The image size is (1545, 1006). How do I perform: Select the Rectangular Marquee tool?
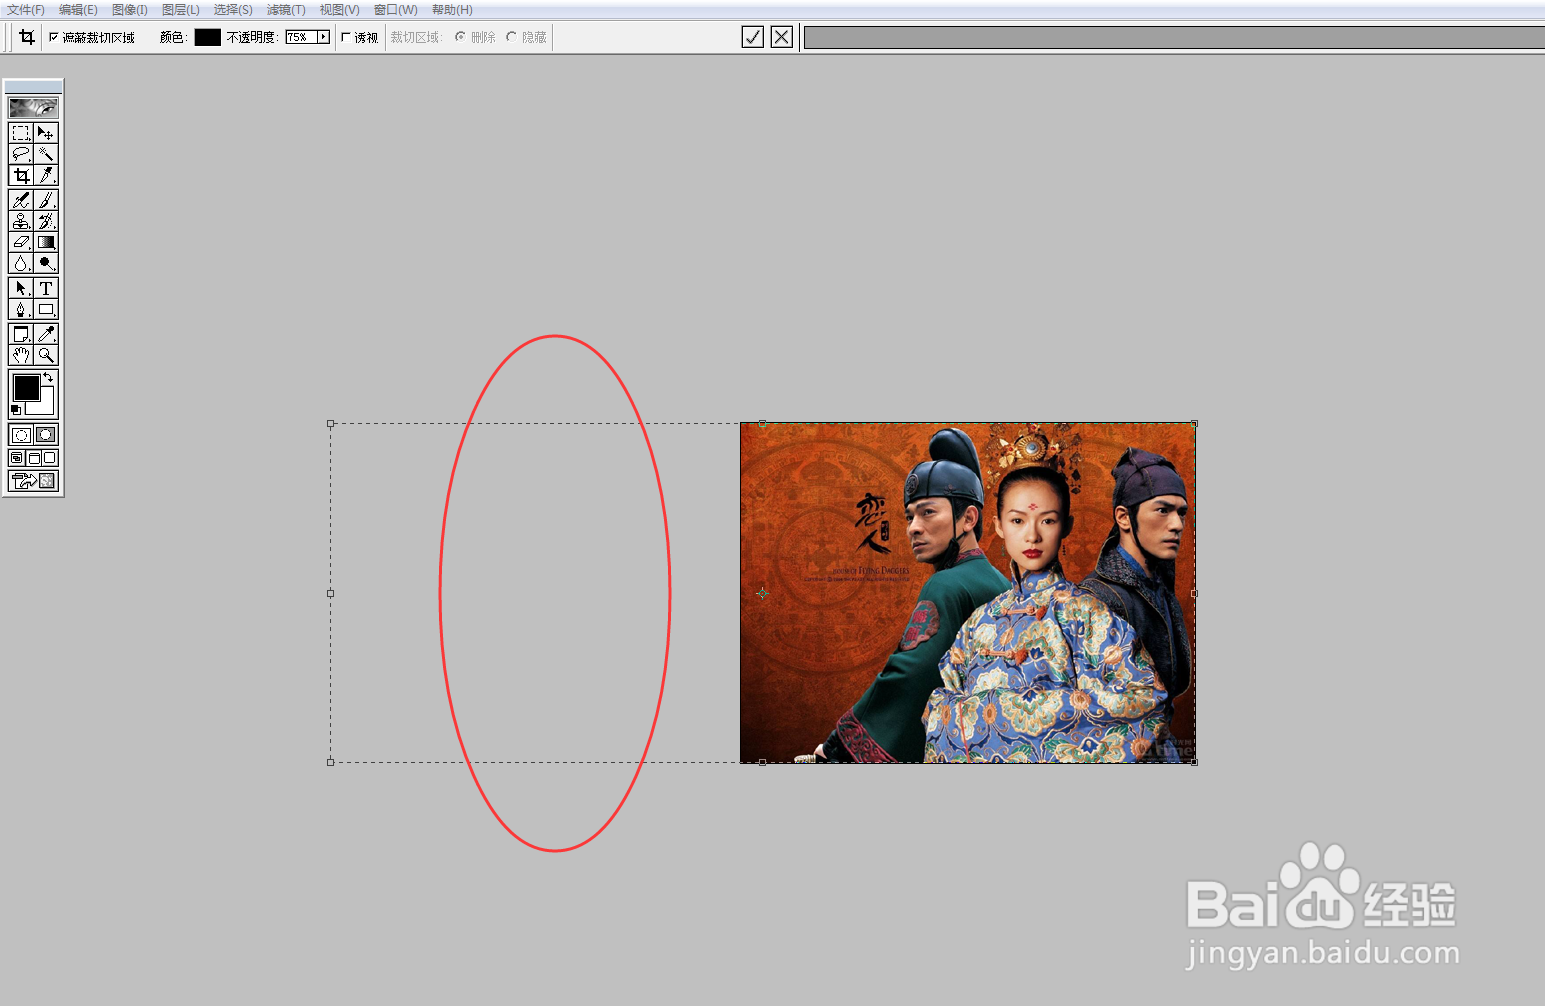(21, 133)
